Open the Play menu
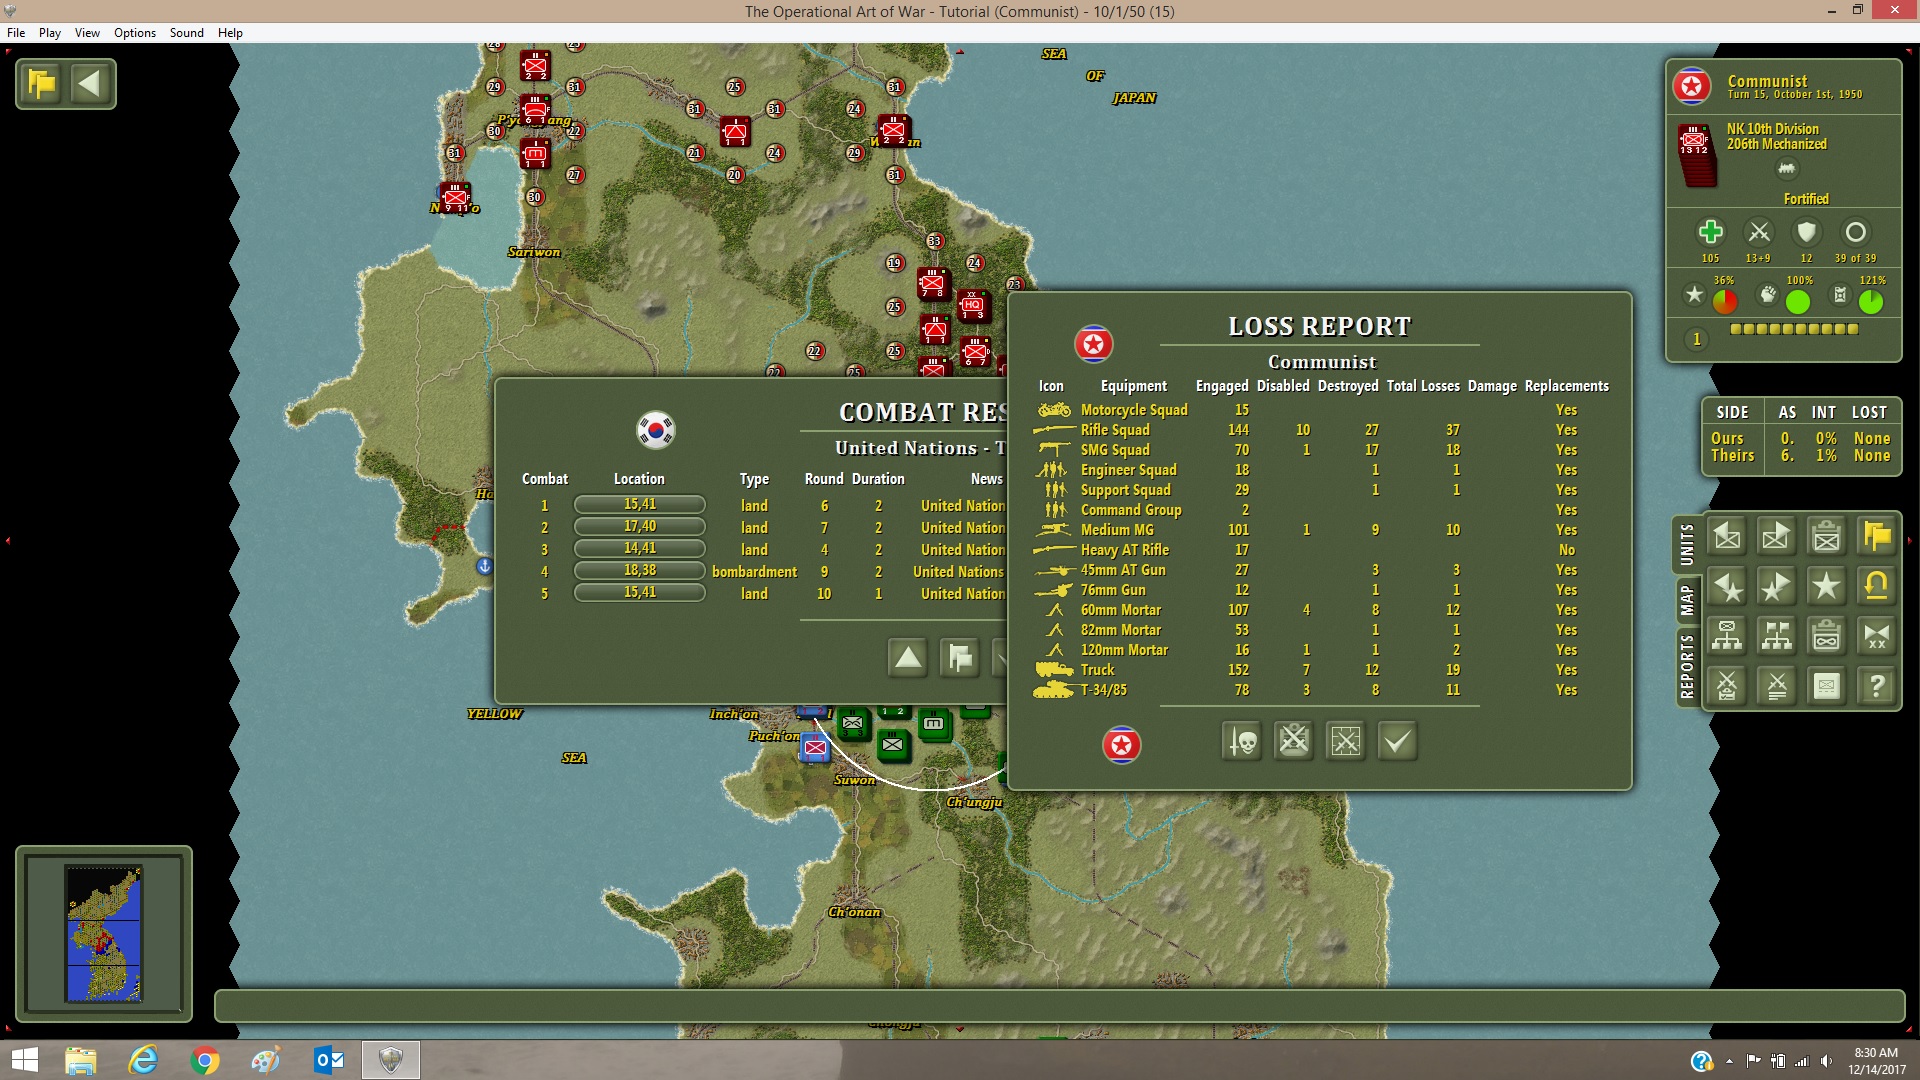1920x1080 pixels. [x=50, y=32]
